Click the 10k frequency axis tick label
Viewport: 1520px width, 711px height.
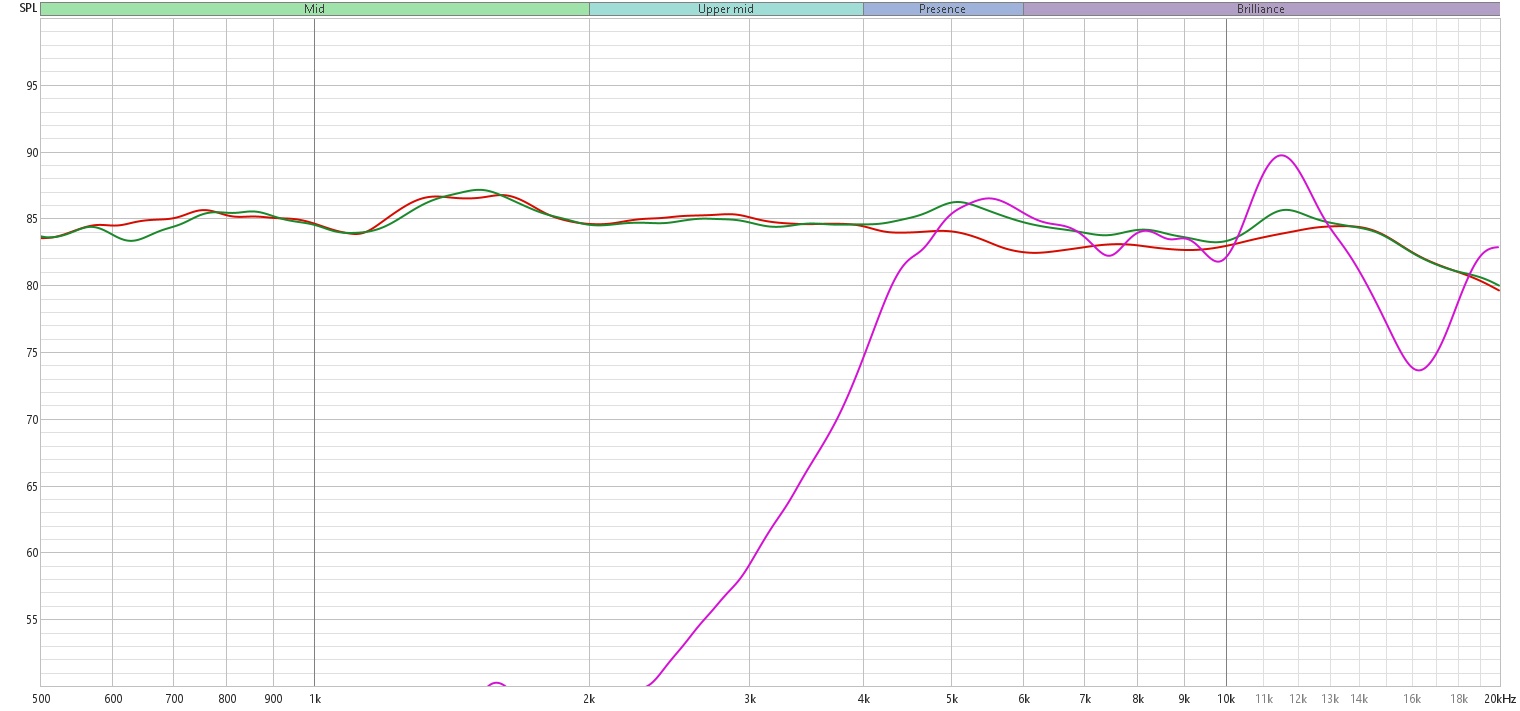coord(1226,698)
